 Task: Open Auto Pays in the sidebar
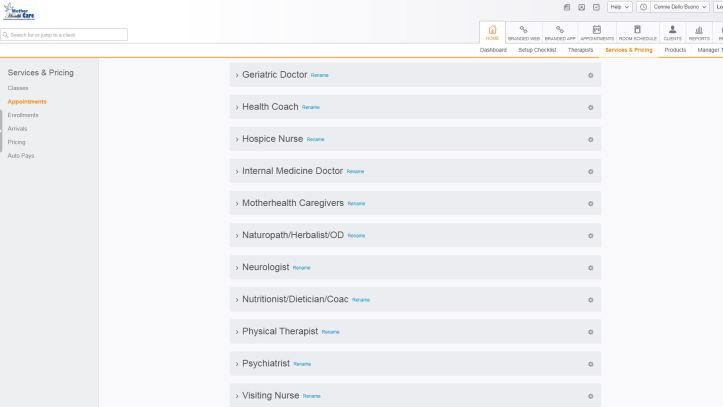(21, 156)
